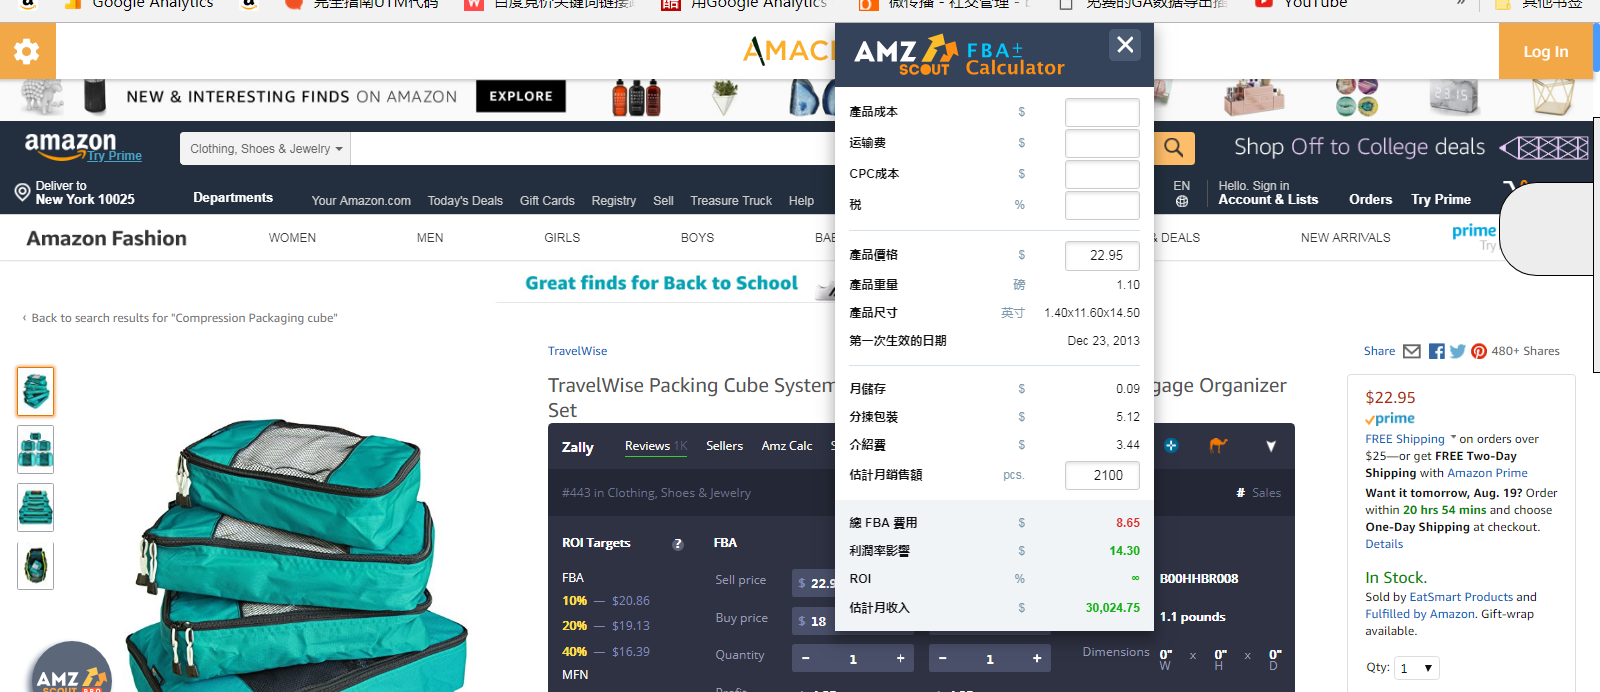Open the Account & Lists menu
The image size is (1600, 692).
coord(1268,193)
